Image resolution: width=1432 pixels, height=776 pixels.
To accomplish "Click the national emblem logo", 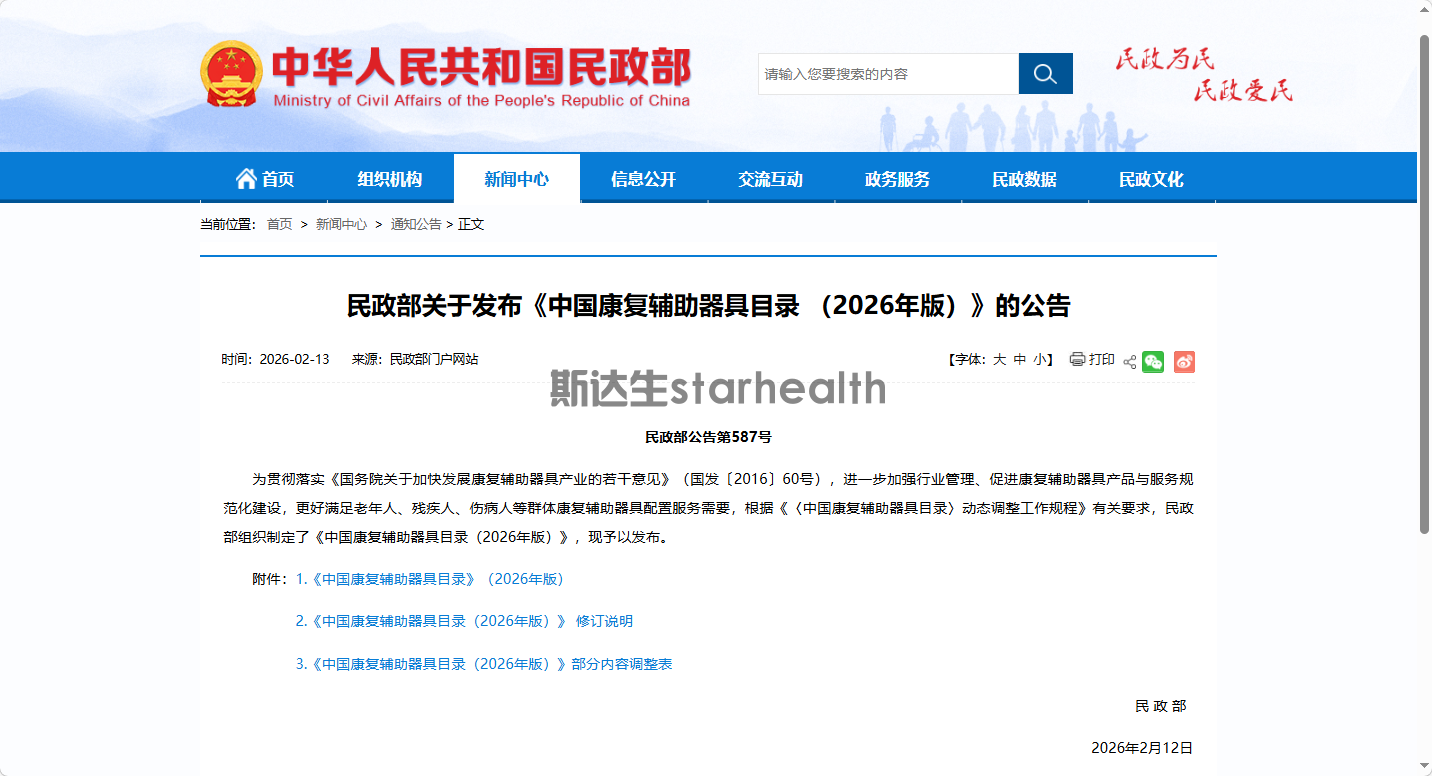I will pyautogui.click(x=231, y=74).
